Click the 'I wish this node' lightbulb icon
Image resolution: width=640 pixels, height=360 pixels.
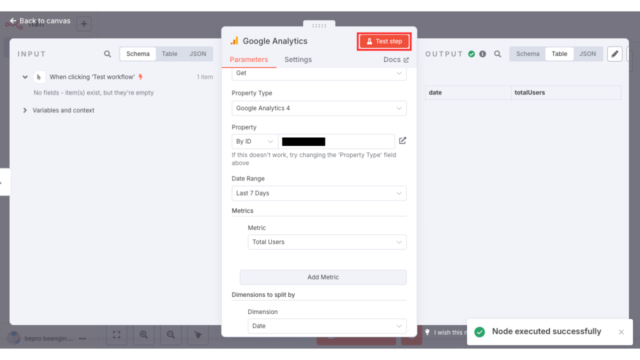click(427, 332)
